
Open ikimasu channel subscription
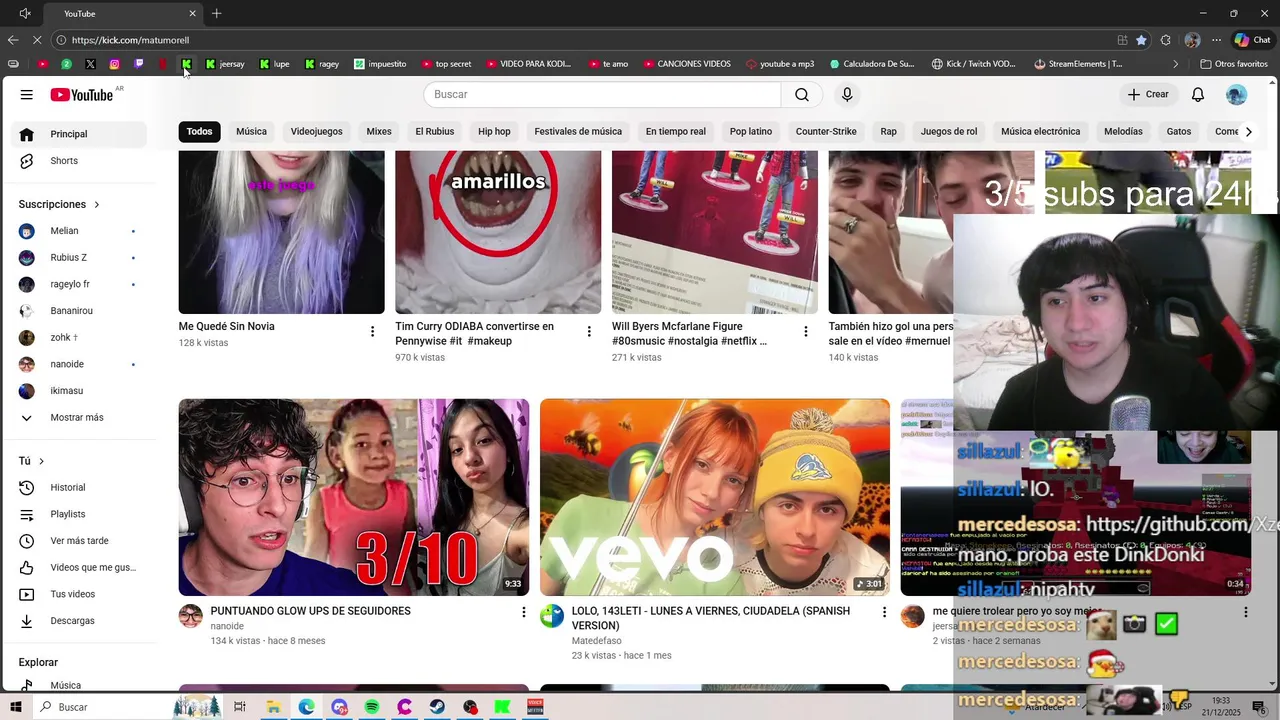click(x=80, y=391)
